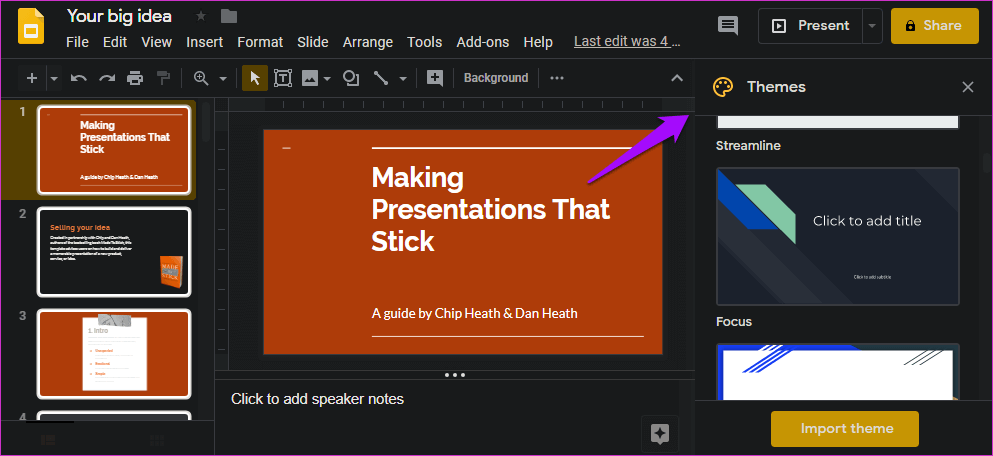Screen dimensions: 993x456
Task: Close the Themes panel
Action: [968, 87]
